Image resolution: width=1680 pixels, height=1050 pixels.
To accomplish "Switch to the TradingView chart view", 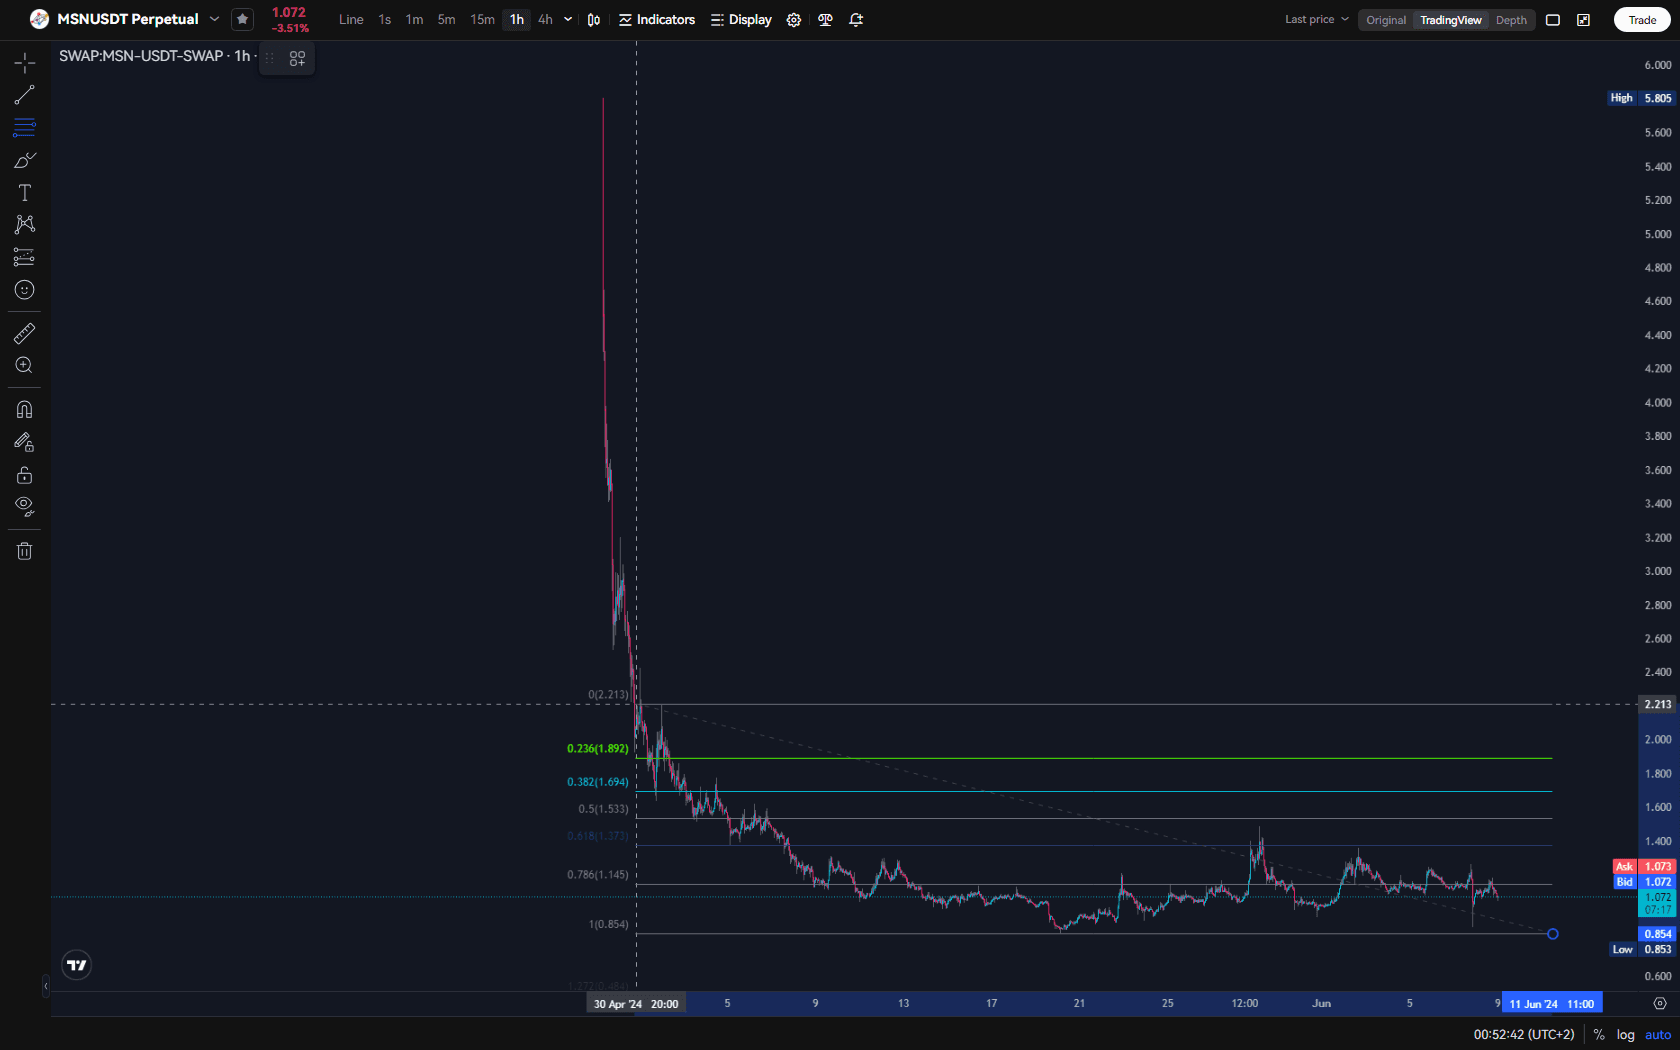I will coord(1451,20).
